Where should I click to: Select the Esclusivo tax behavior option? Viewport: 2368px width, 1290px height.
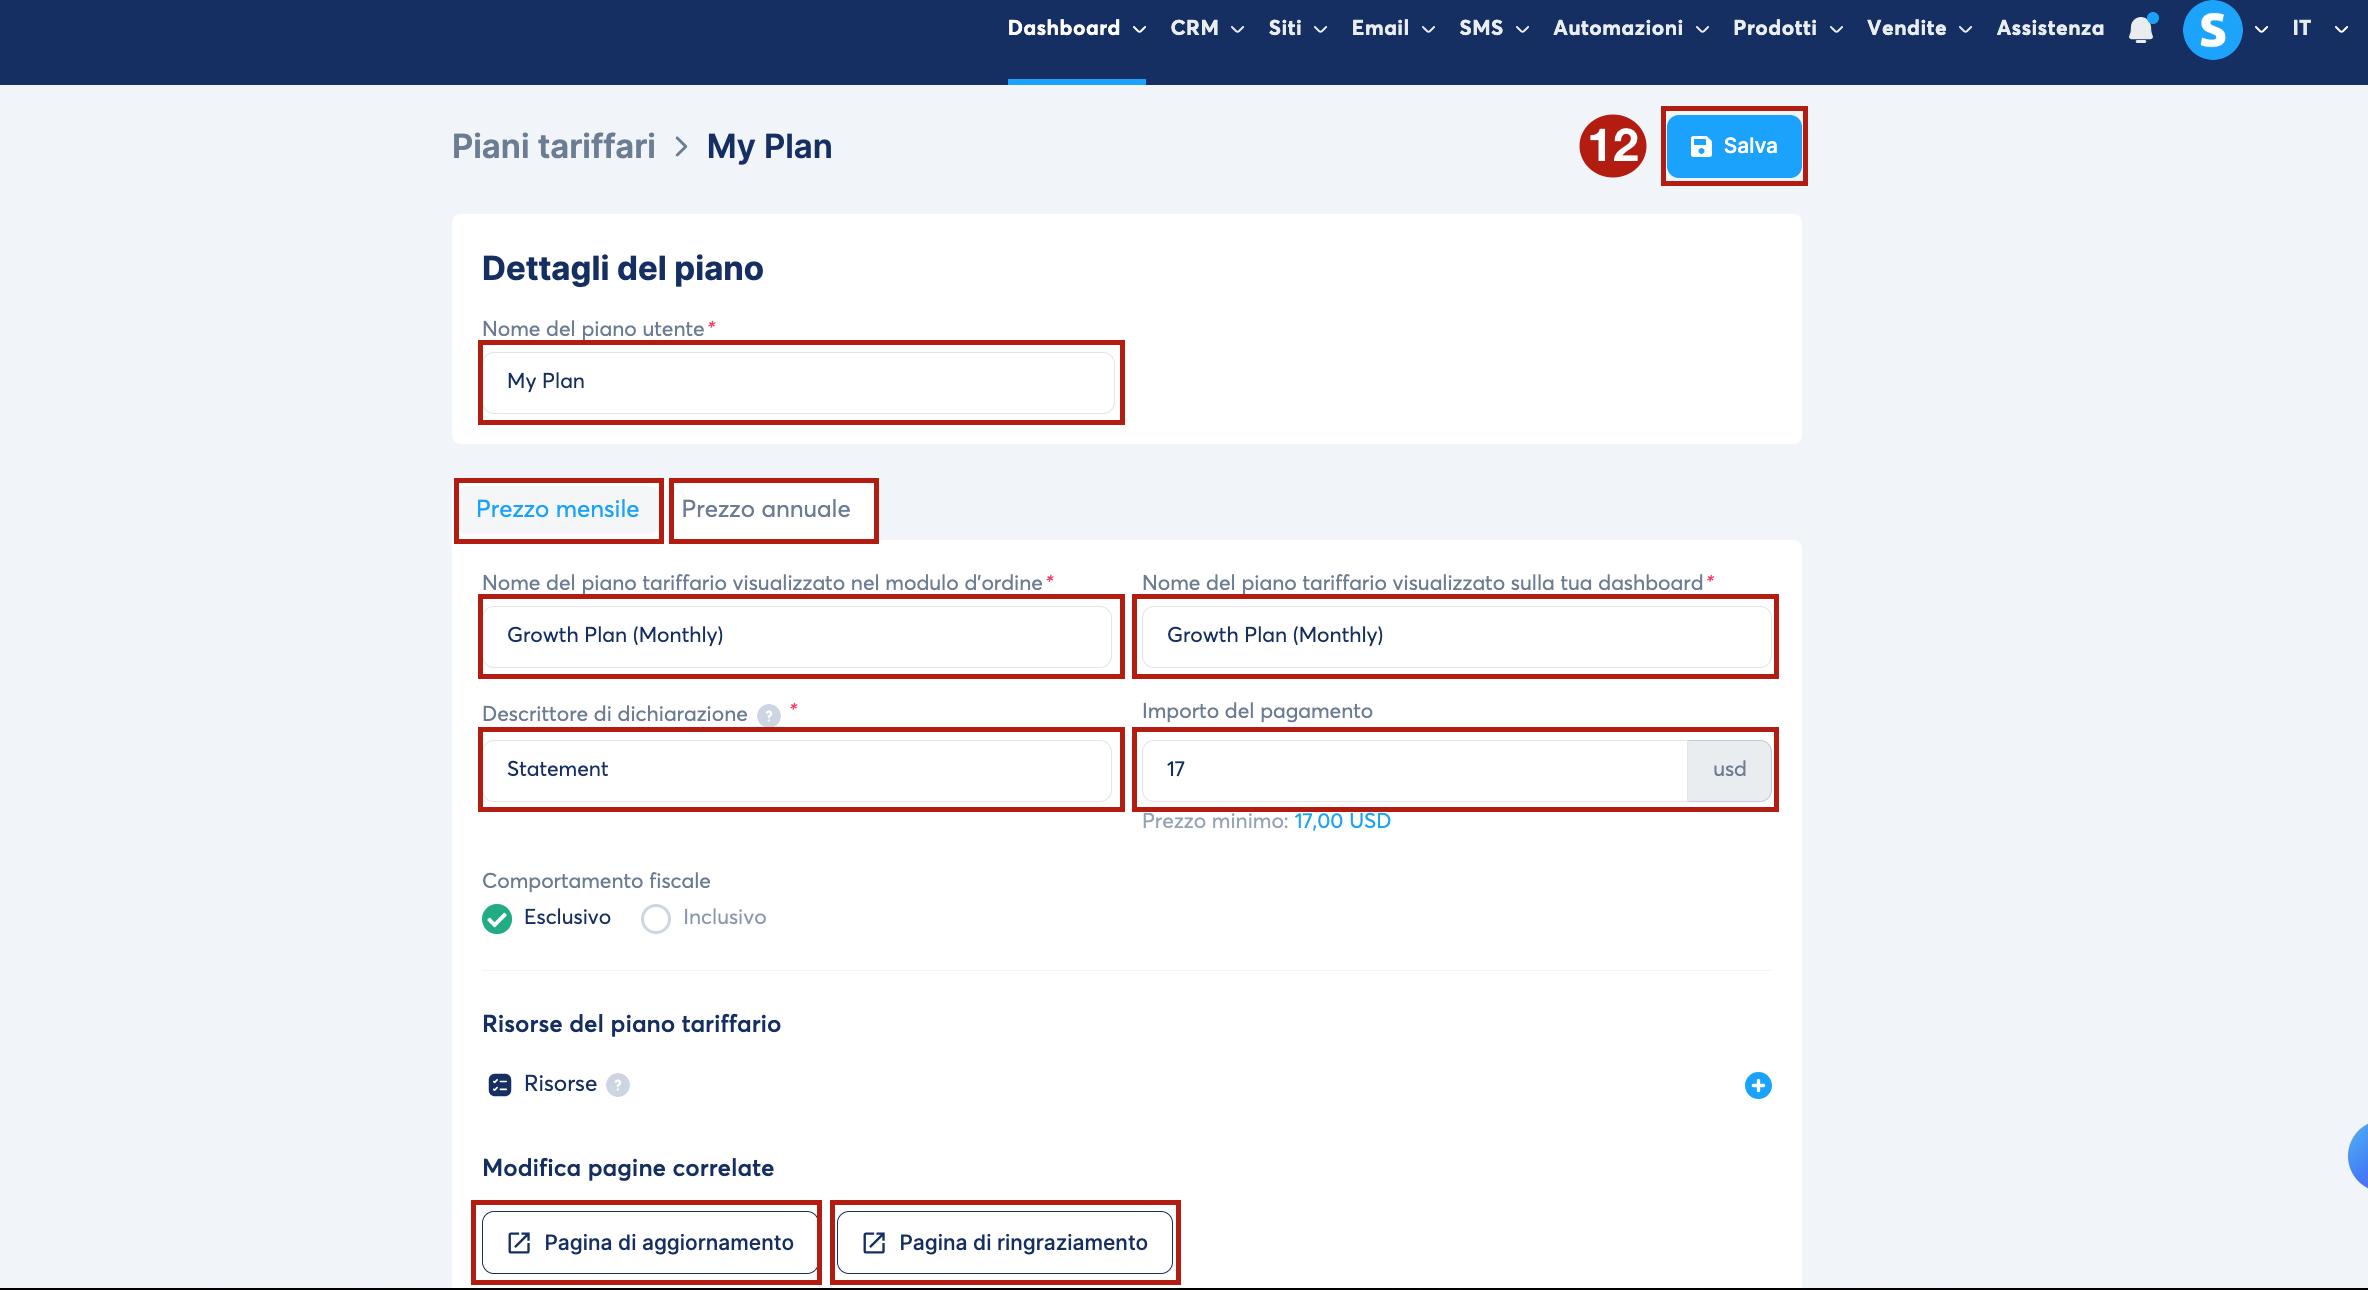pos(497,918)
